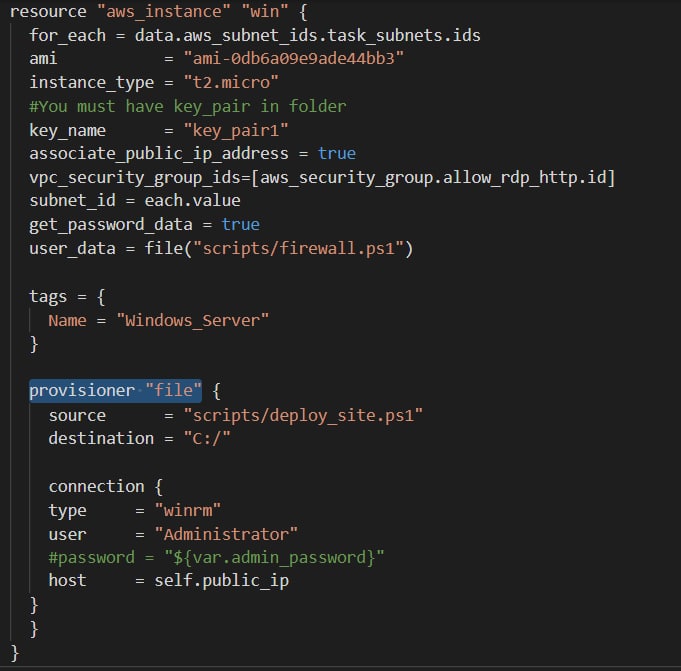Screen dimensions: 681x671
Task: Click the true value of associate_public_ip_address
Action: pos(337,154)
